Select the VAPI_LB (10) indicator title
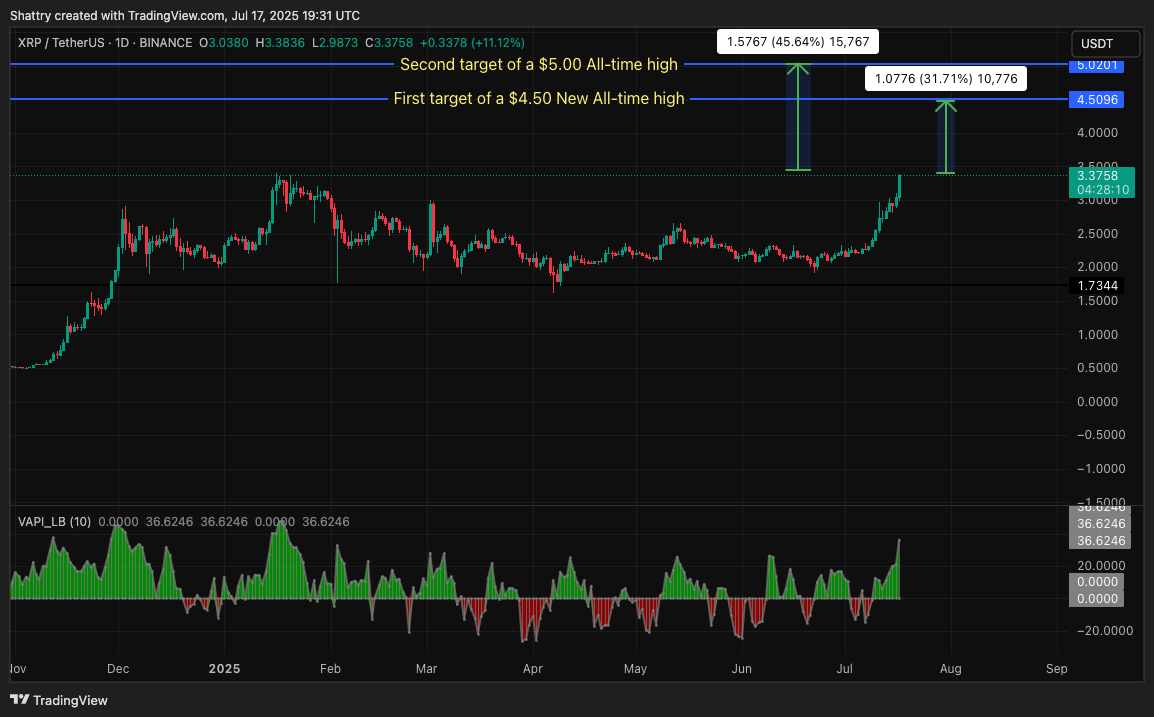 (55, 521)
